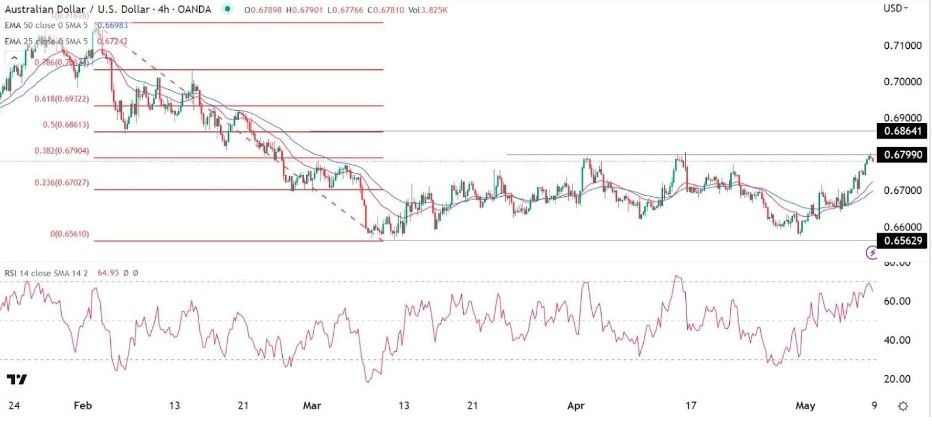The height and width of the screenshot is (434, 932).
Task: Click the May date label
Action: point(805,406)
